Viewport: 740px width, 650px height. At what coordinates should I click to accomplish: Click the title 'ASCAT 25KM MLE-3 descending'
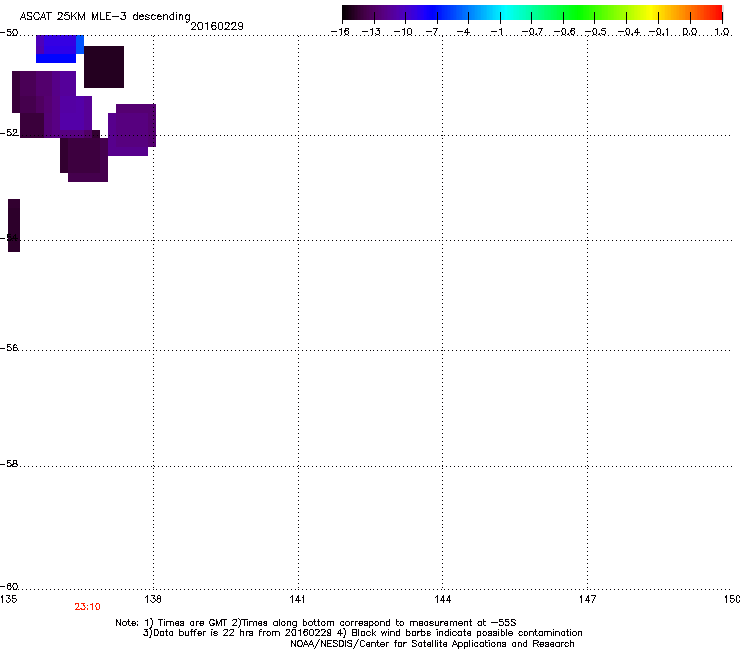105,16
